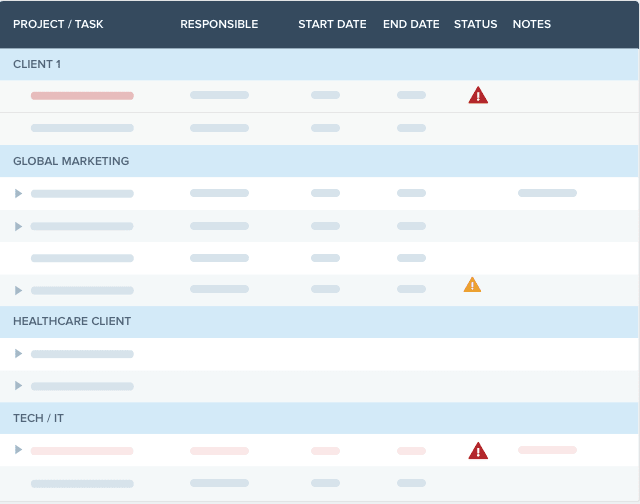
Task: Click the Status column header
Action: click(x=475, y=24)
